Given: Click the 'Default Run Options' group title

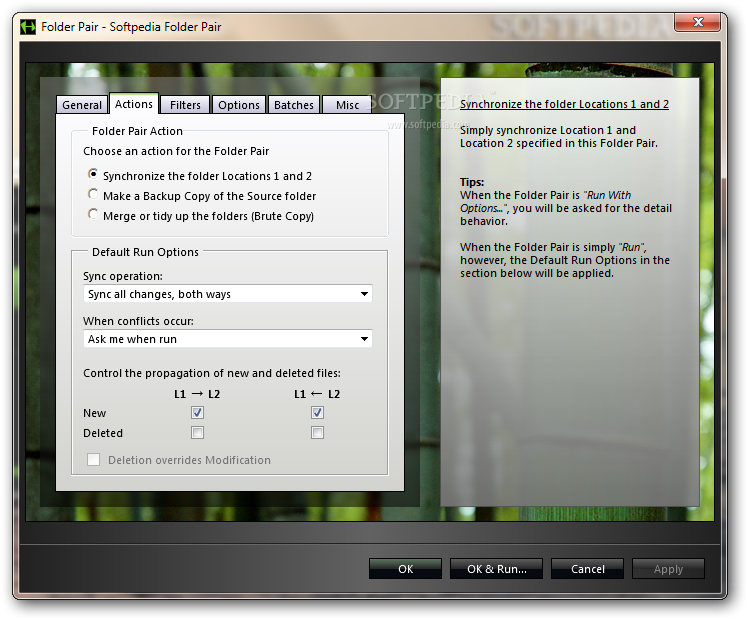Looking at the screenshot, I should pyautogui.click(x=145, y=252).
